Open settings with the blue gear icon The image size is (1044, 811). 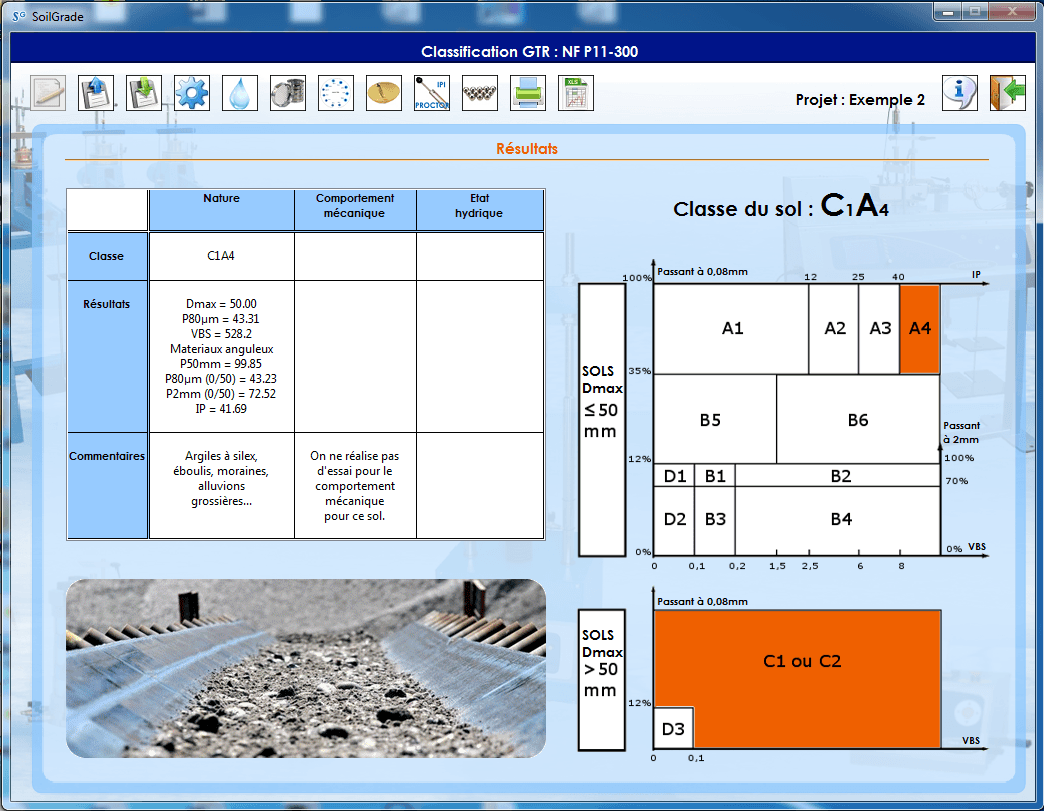point(192,93)
